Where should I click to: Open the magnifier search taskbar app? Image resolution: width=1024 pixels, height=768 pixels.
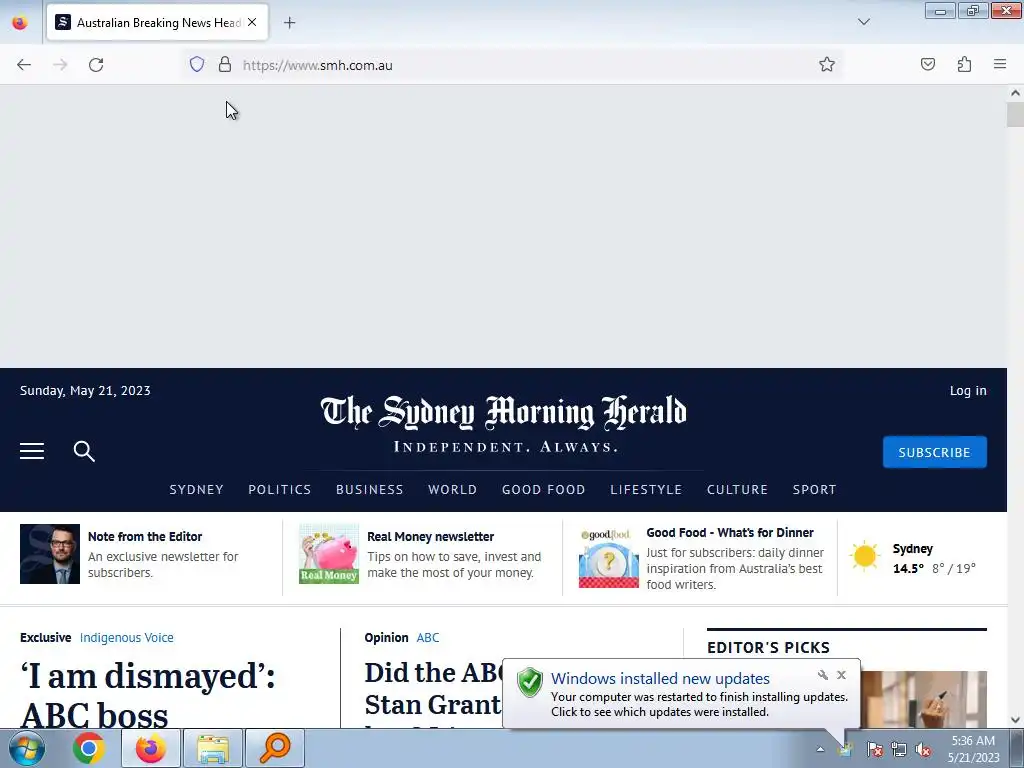[275, 748]
